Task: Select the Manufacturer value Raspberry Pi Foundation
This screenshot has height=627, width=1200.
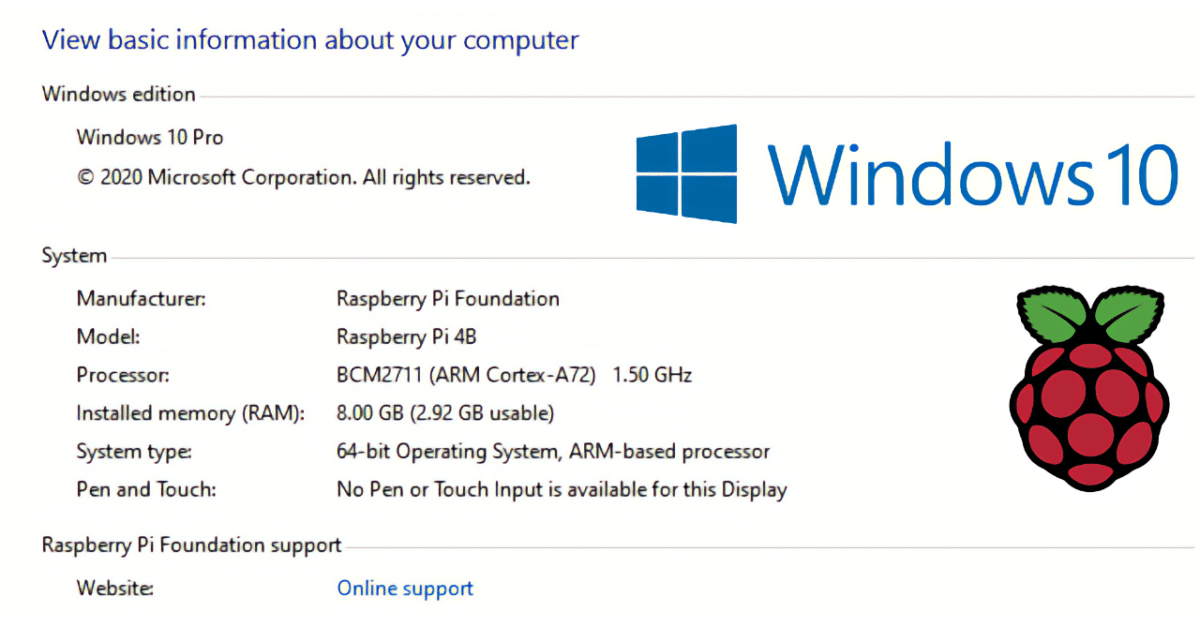Action: pyautogui.click(x=447, y=299)
